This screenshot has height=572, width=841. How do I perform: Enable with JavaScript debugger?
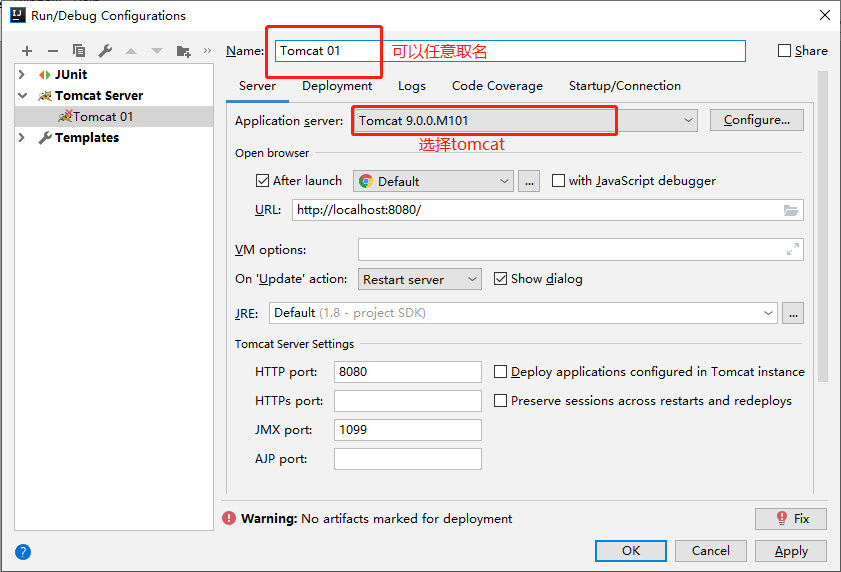(558, 181)
